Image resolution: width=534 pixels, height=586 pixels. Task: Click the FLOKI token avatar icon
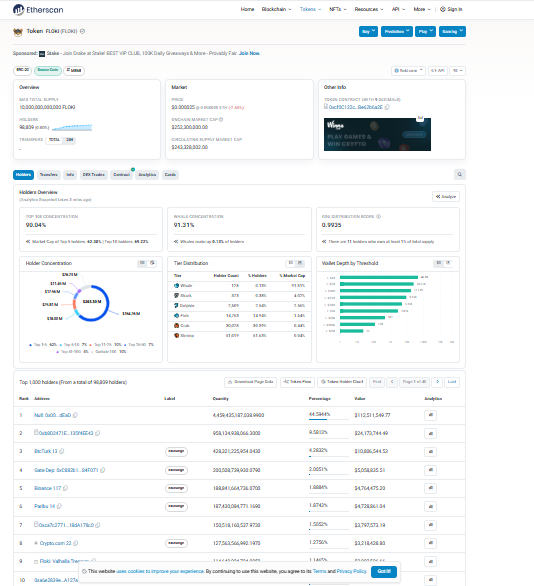(x=18, y=32)
